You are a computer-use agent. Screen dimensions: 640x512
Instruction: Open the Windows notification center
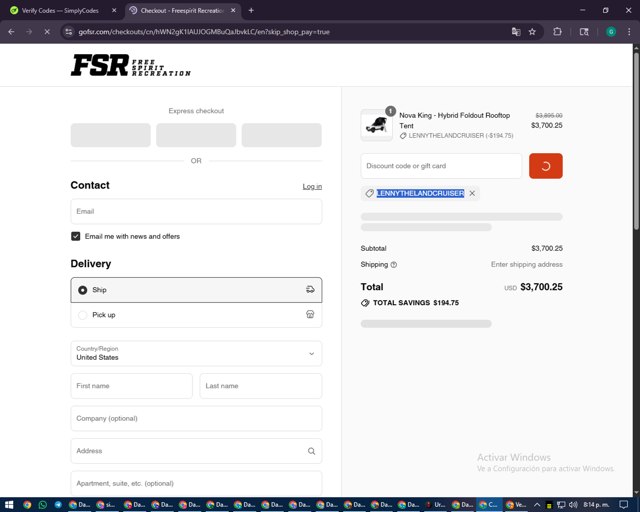click(x=624, y=505)
